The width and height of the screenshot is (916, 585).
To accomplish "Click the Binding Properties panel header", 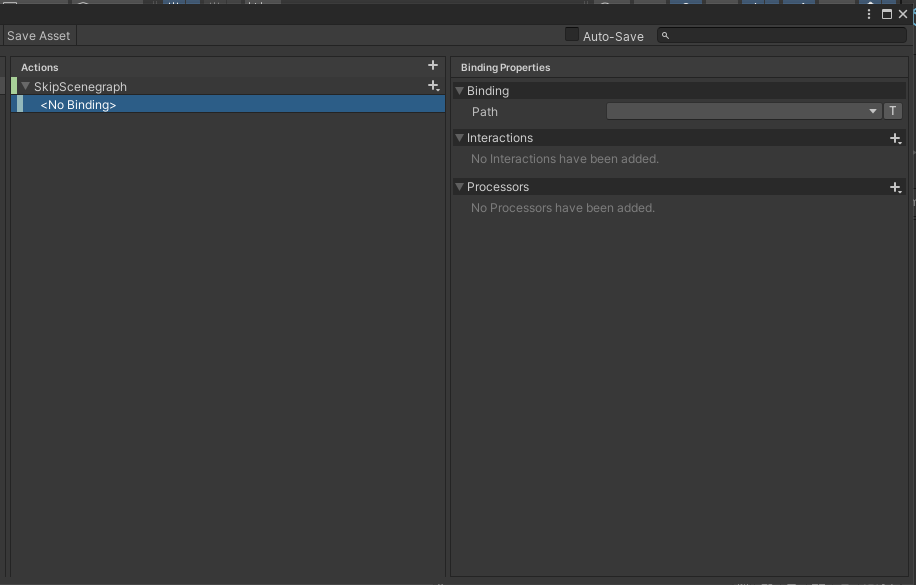I will point(505,67).
